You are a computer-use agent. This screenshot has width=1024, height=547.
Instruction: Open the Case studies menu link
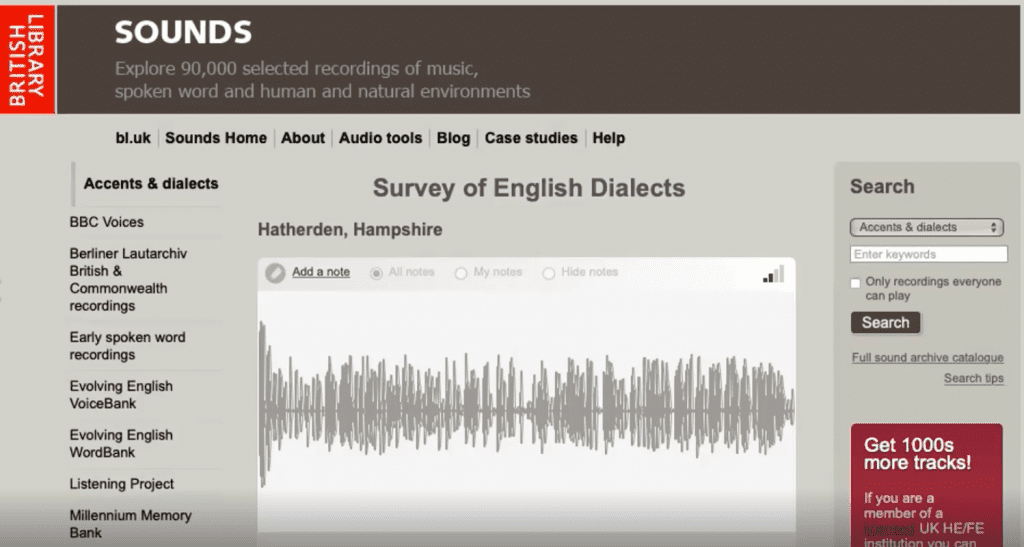tap(531, 138)
